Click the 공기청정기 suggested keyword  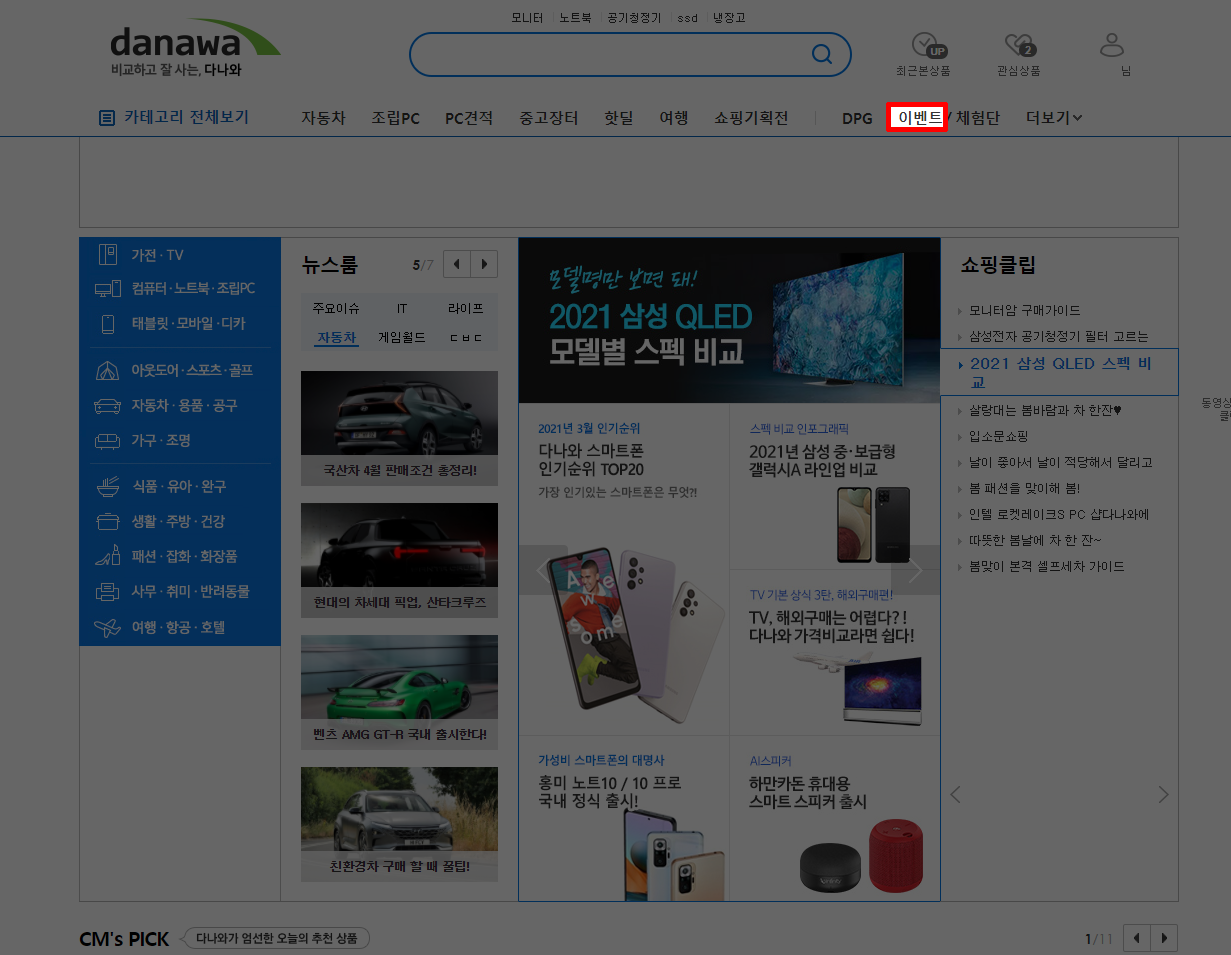[x=634, y=18]
